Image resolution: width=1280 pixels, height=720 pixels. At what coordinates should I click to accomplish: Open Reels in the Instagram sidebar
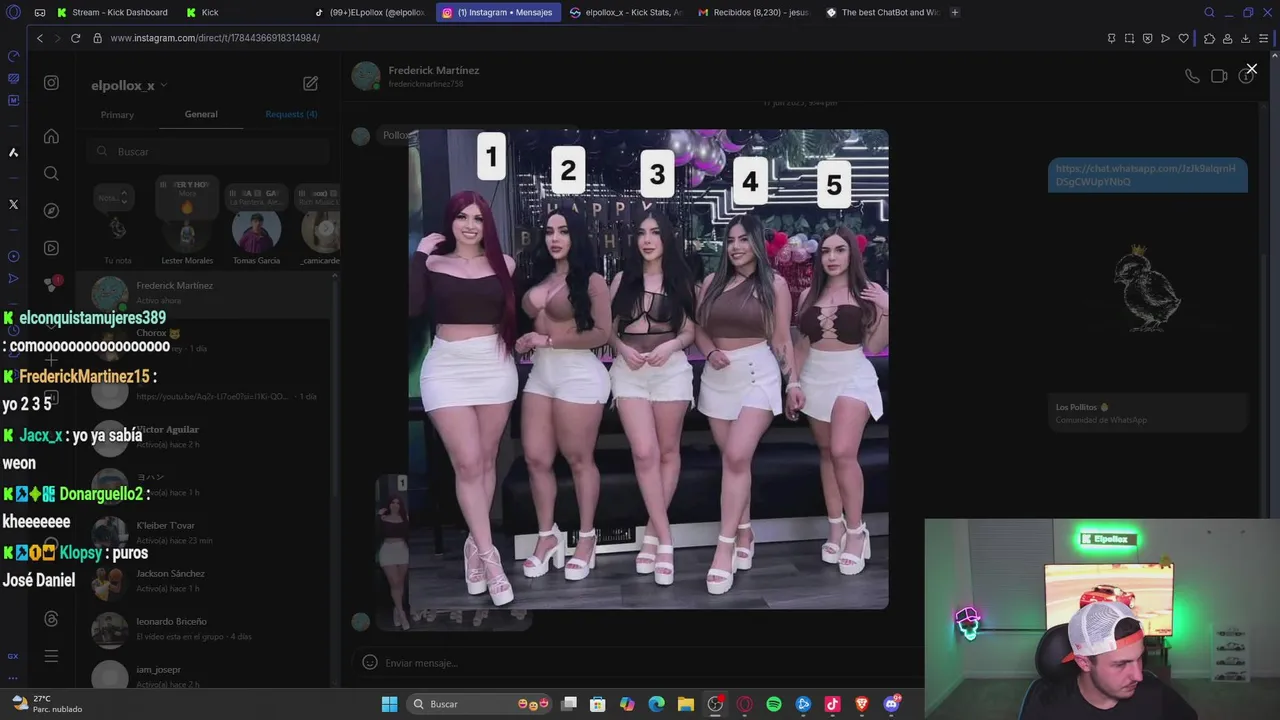pyautogui.click(x=51, y=248)
